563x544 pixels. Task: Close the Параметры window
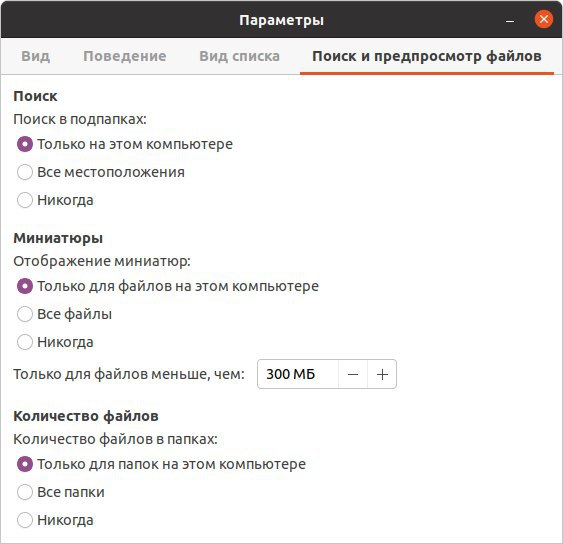(x=544, y=19)
